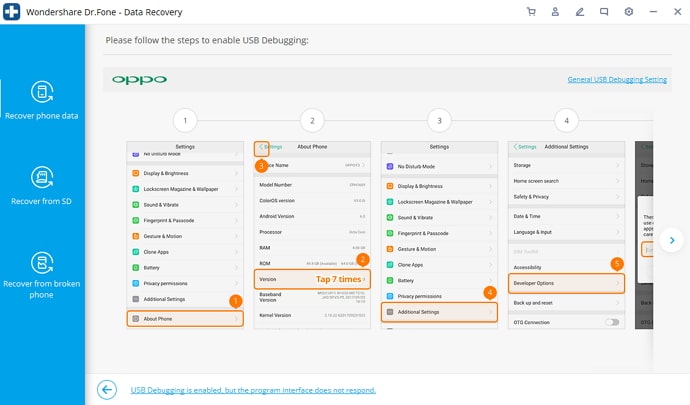Open the user account icon
690x405 pixels.
pos(555,12)
